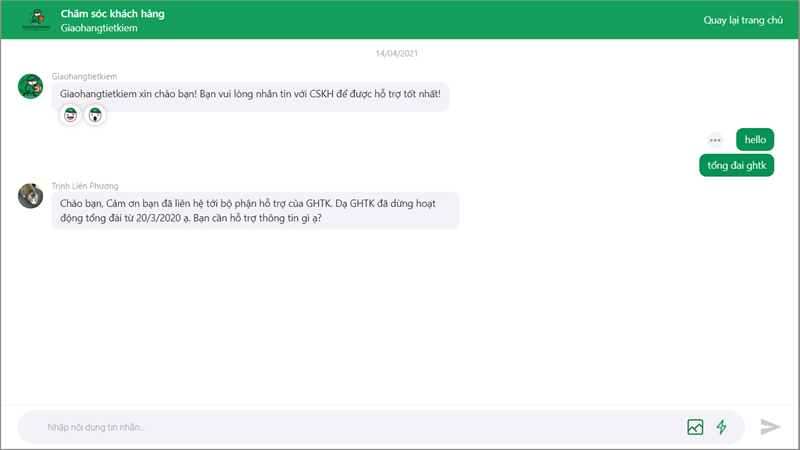Click the "tổng đài ghtk" message bubble
The width and height of the screenshot is (800, 450).
pyautogui.click(x=736, y=166)
